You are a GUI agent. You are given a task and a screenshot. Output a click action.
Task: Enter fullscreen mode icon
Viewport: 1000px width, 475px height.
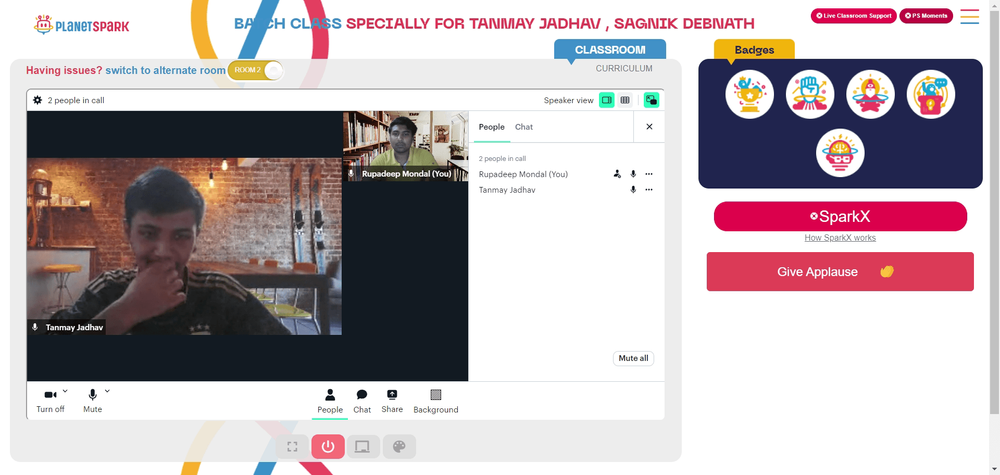click(292, 446)
